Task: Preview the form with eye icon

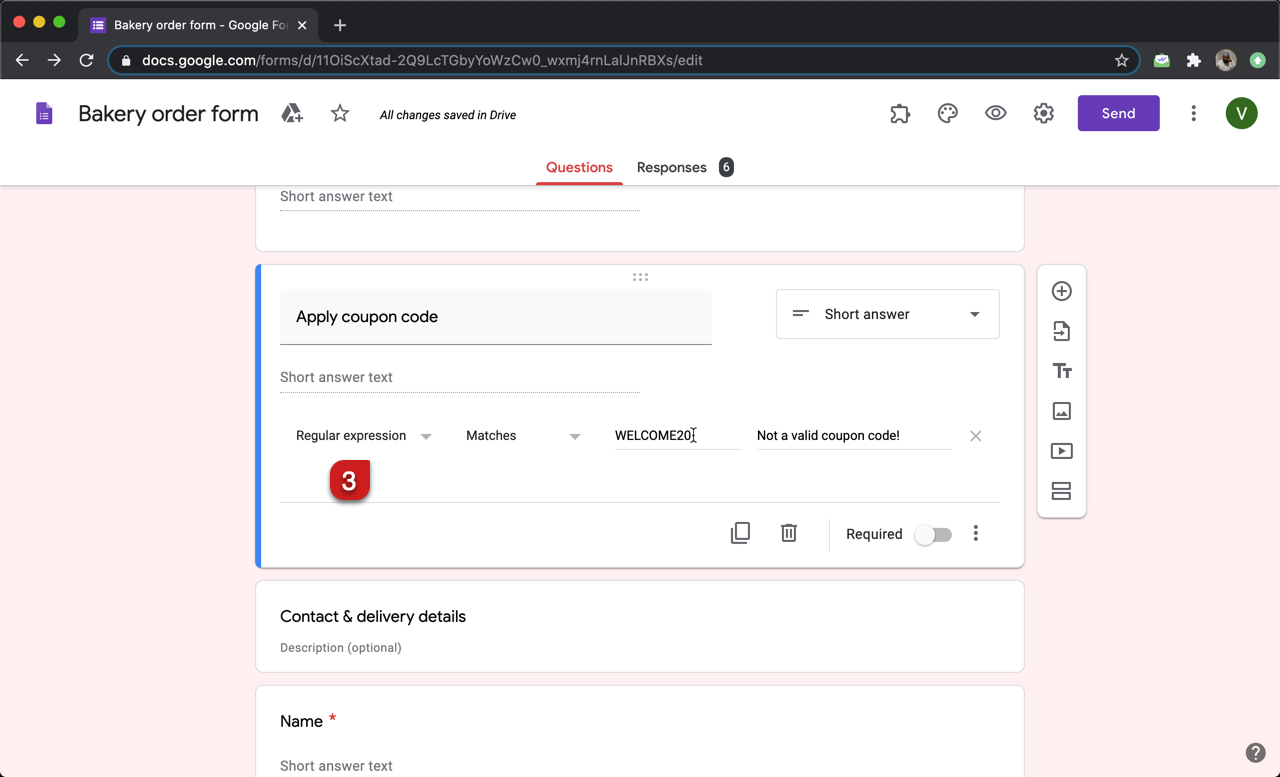Action: (995, 114)
